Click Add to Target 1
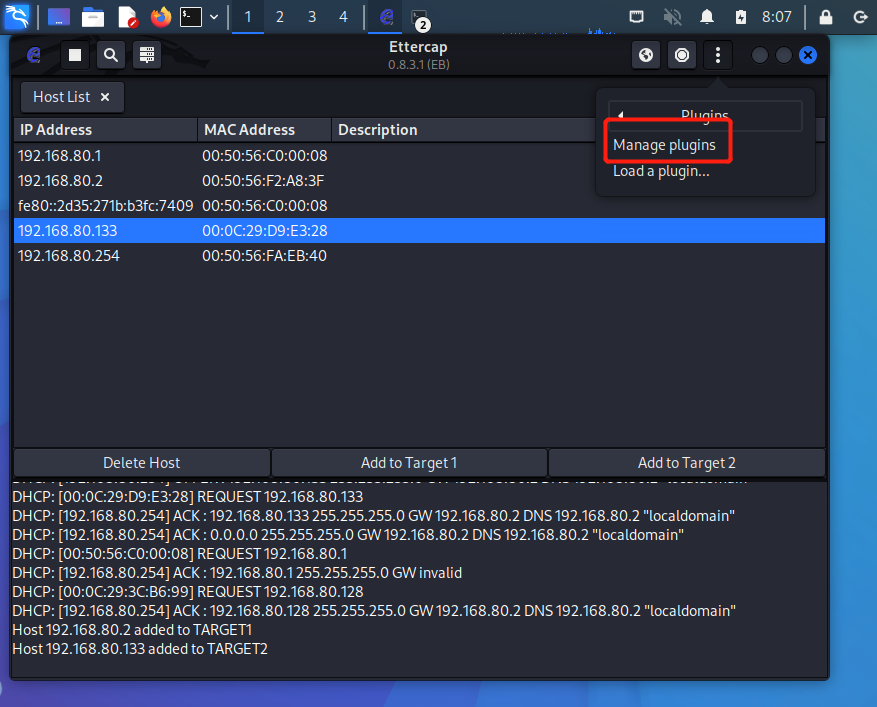 [409, 463]
